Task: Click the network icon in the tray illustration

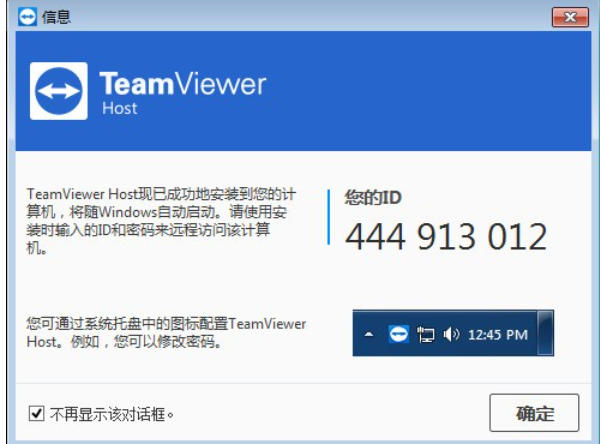Action: (425, 335)
